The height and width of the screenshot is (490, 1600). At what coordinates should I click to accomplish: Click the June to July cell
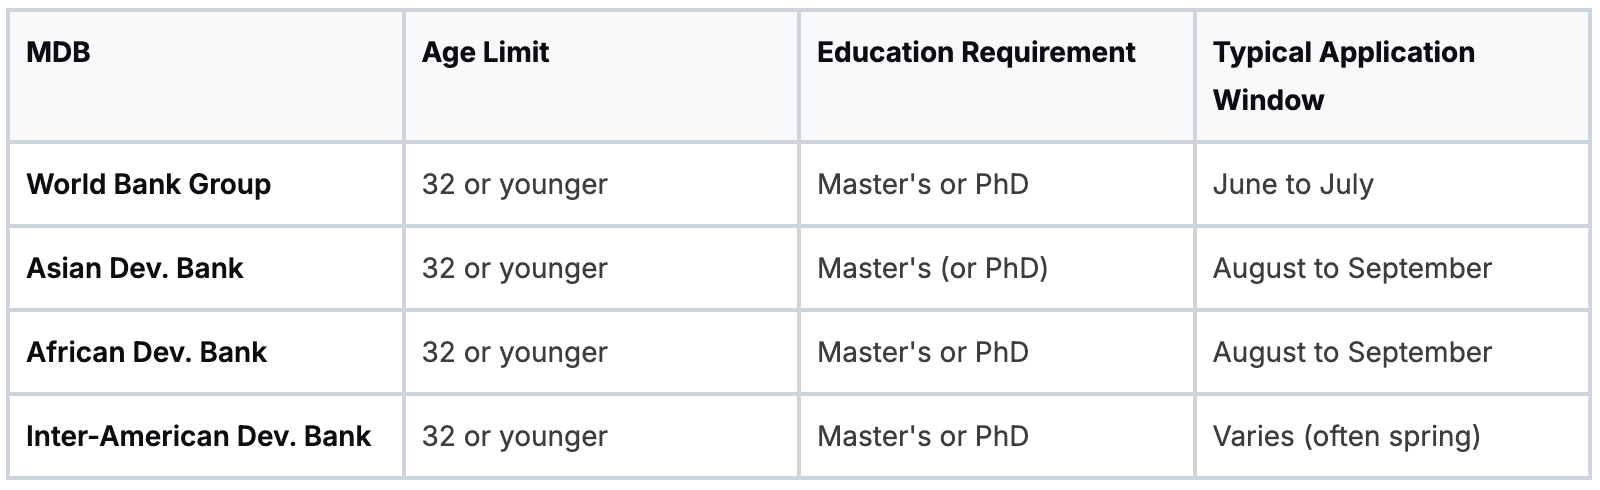click(1392, 184)
